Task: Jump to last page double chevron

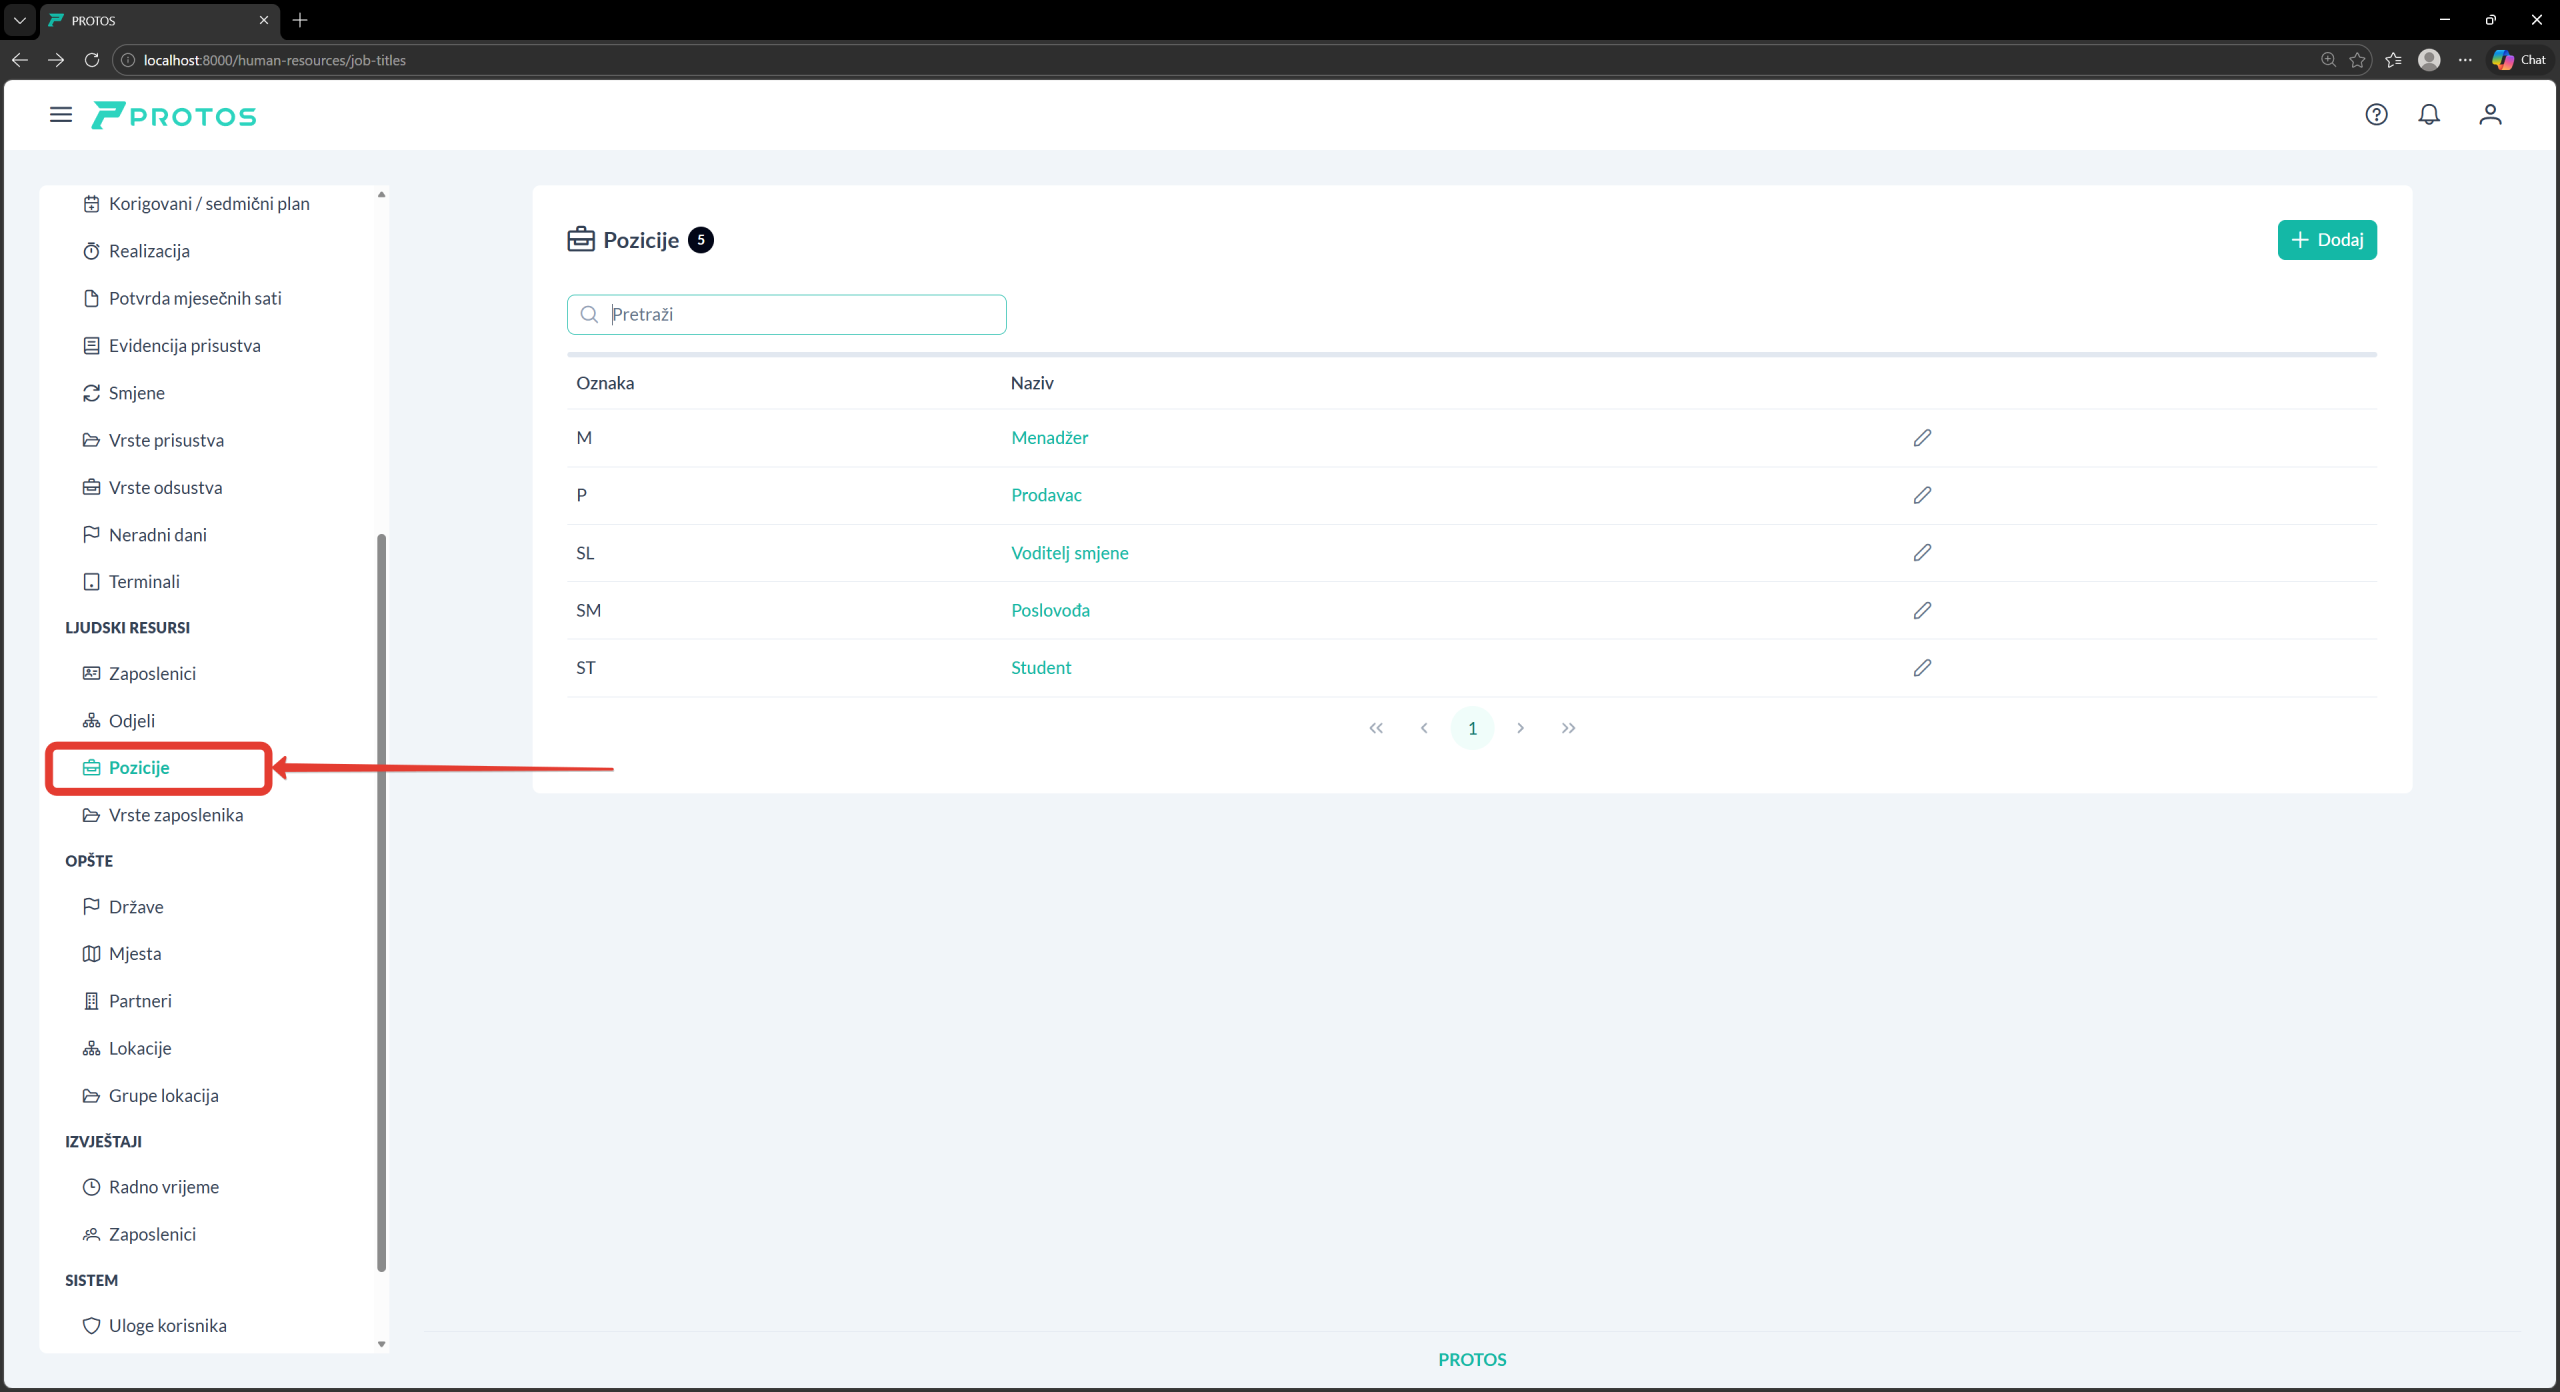Action: coord(1568,728)
